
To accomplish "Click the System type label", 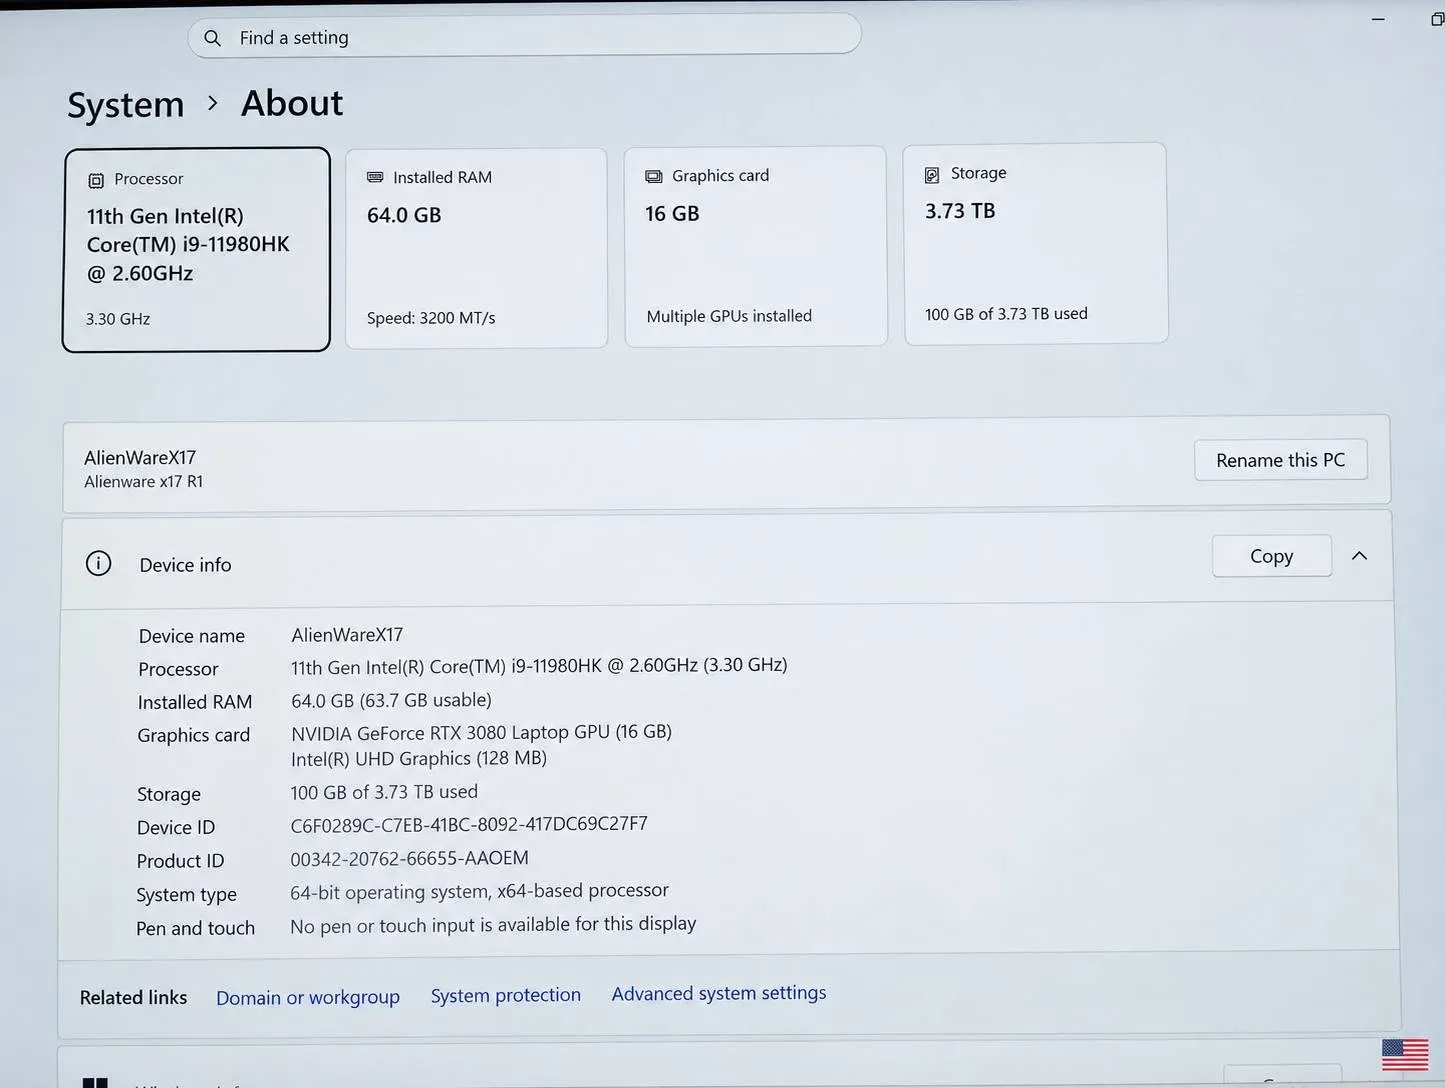I will click(x=186, y=895).
